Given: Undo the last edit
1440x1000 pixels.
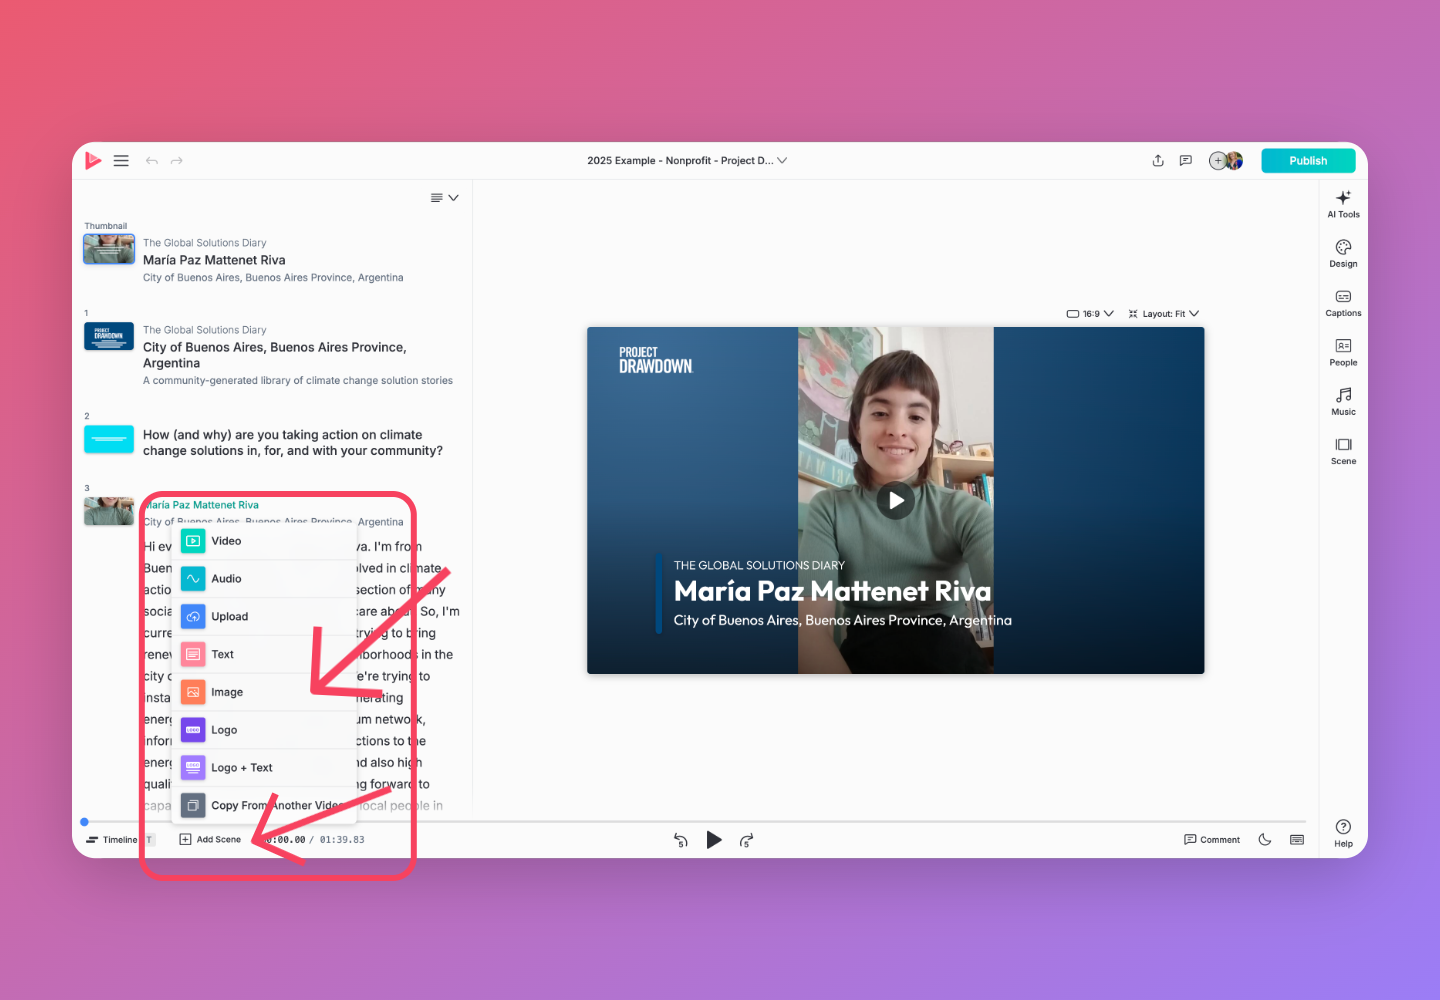Looking at the screenshot, I should pos(152,160).
